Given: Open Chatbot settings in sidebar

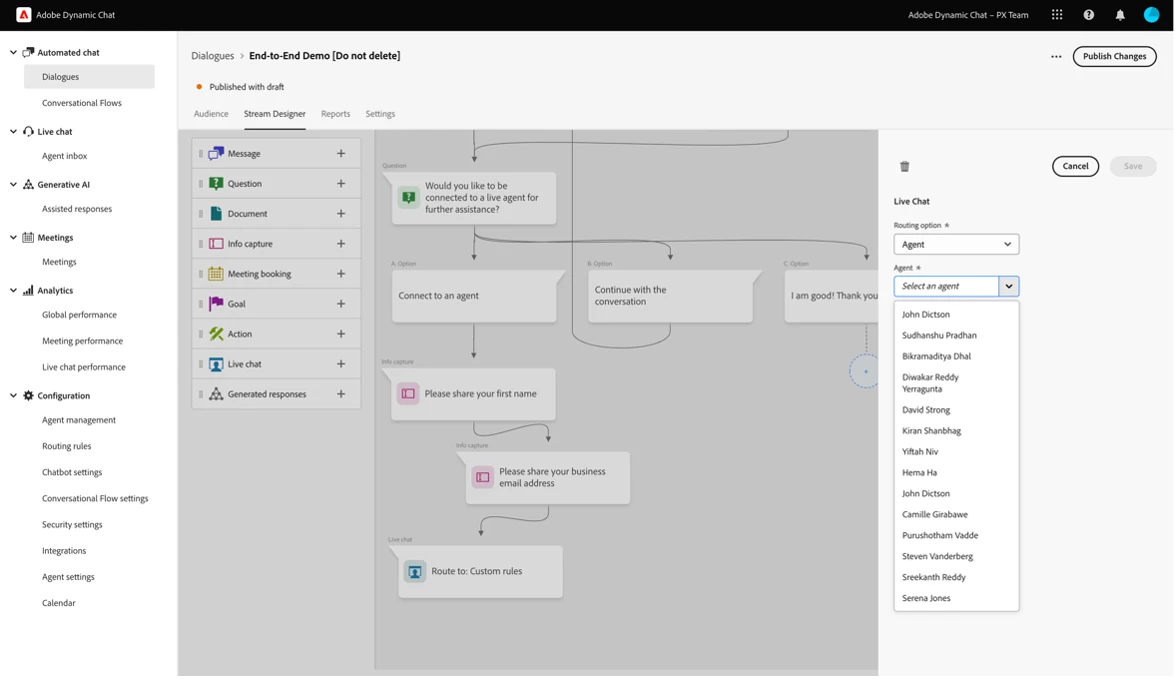Looking at the screenshot, I should 72,472.
